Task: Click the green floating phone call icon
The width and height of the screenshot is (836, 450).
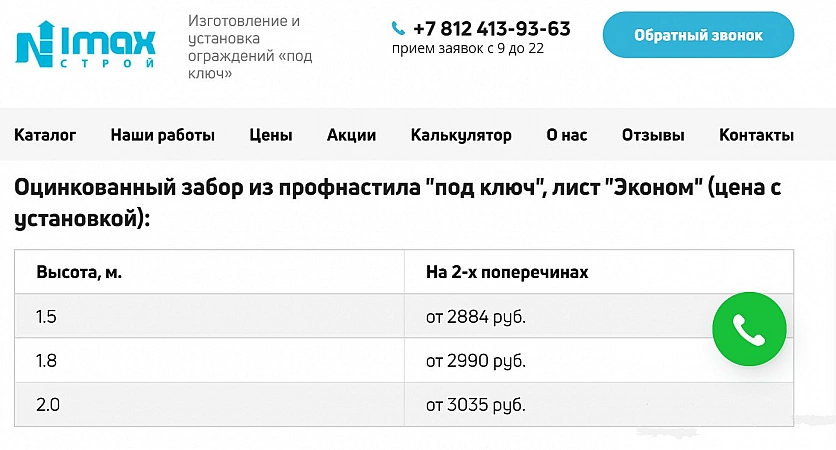Action: click(x=749, y=329)
